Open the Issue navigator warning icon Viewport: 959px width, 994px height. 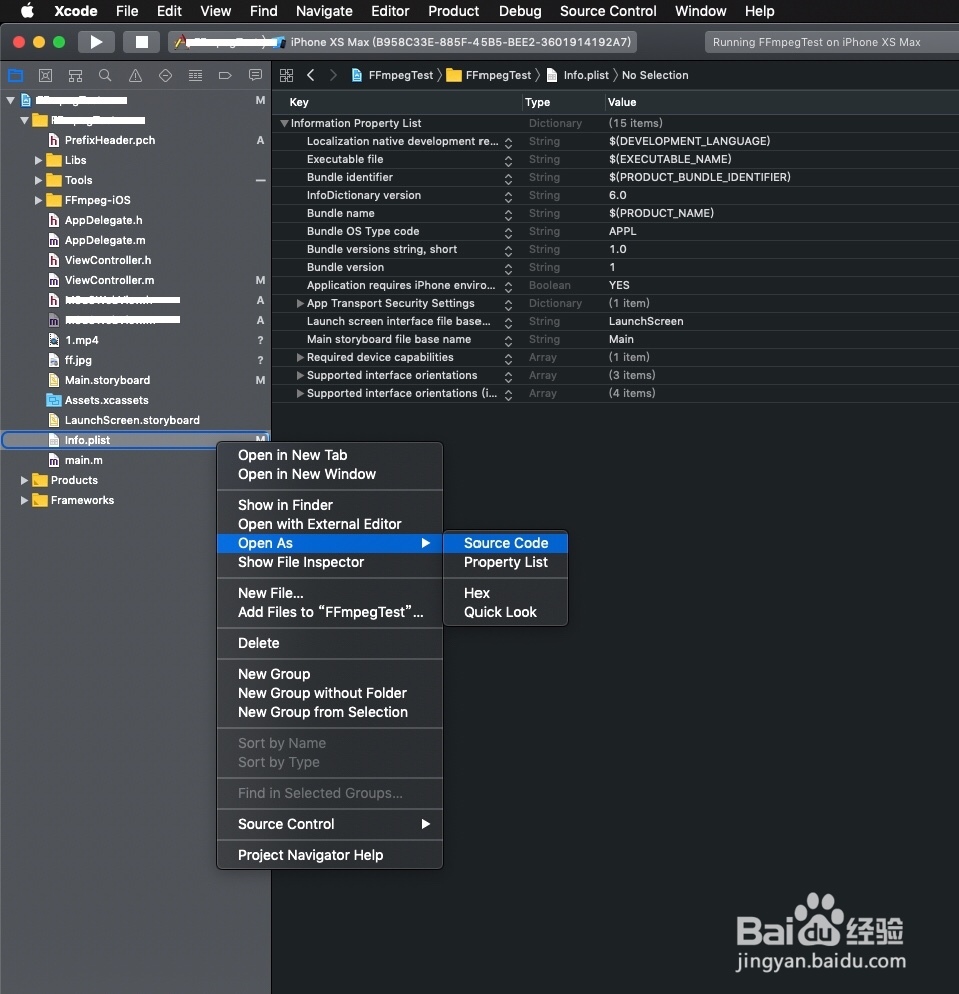pos(136,75)
